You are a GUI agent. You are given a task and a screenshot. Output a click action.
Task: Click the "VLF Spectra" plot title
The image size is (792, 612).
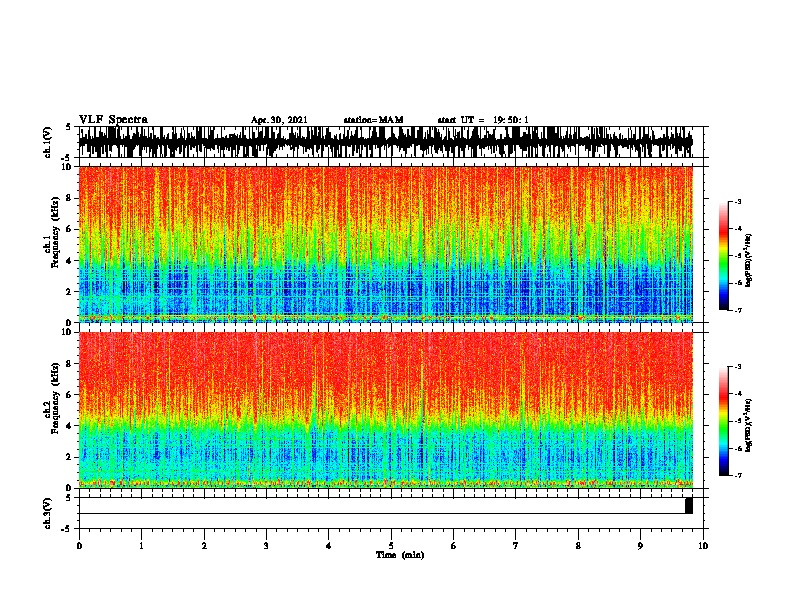click(113, 120)
